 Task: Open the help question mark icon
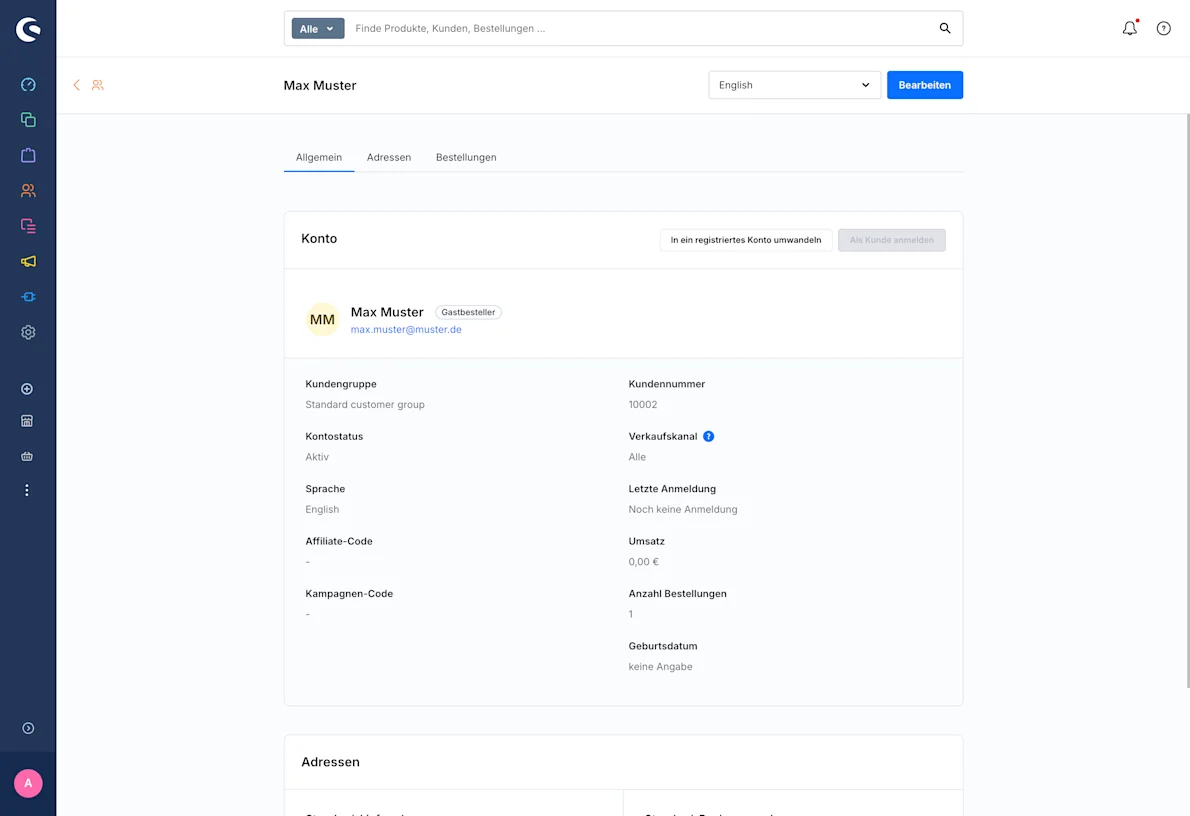[x=1163, y=28]
